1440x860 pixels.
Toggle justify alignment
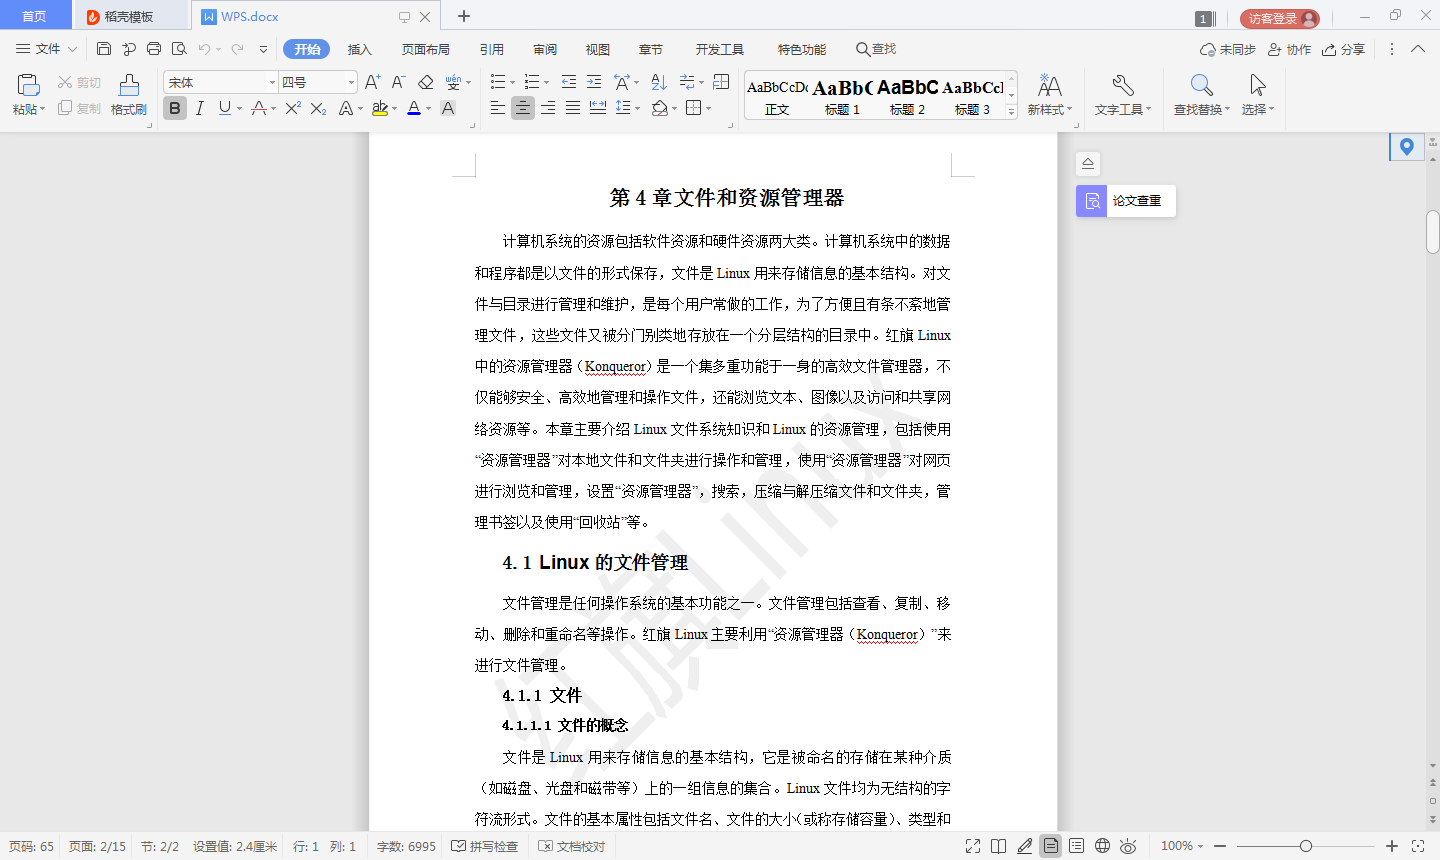click(573, 108)
